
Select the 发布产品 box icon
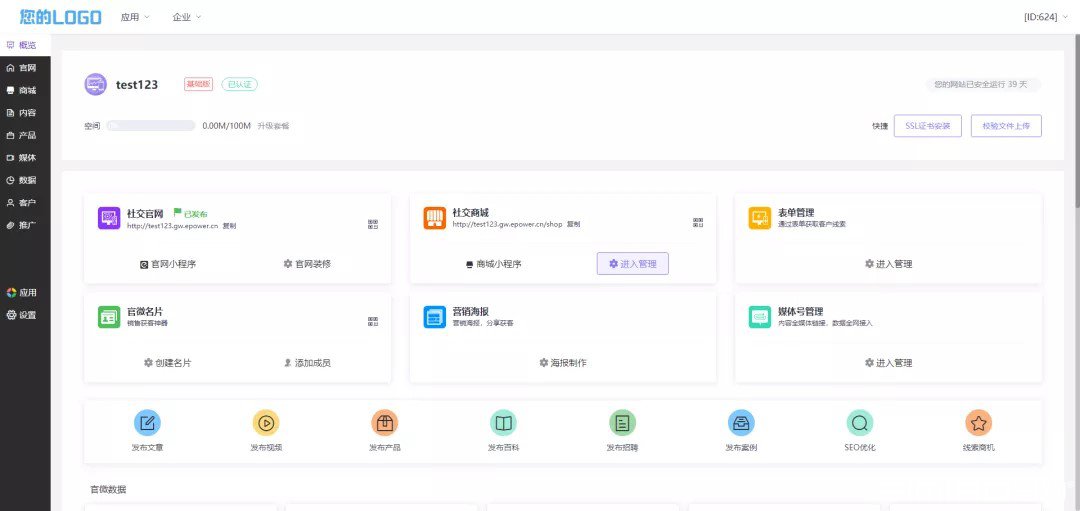tap(384, 423)
